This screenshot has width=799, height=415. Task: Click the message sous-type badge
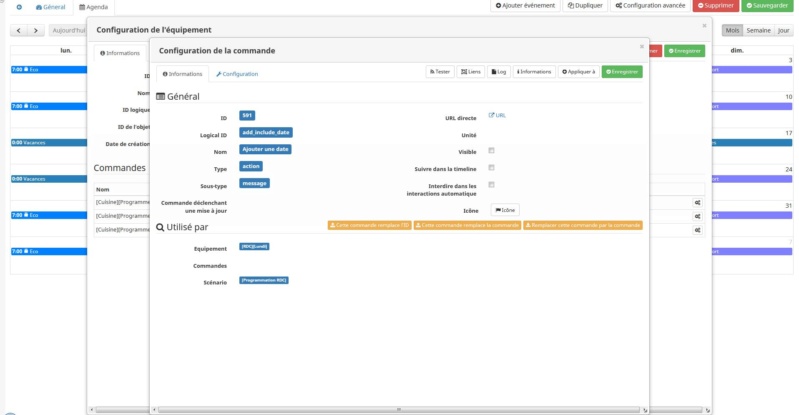[x=254, y=183]
